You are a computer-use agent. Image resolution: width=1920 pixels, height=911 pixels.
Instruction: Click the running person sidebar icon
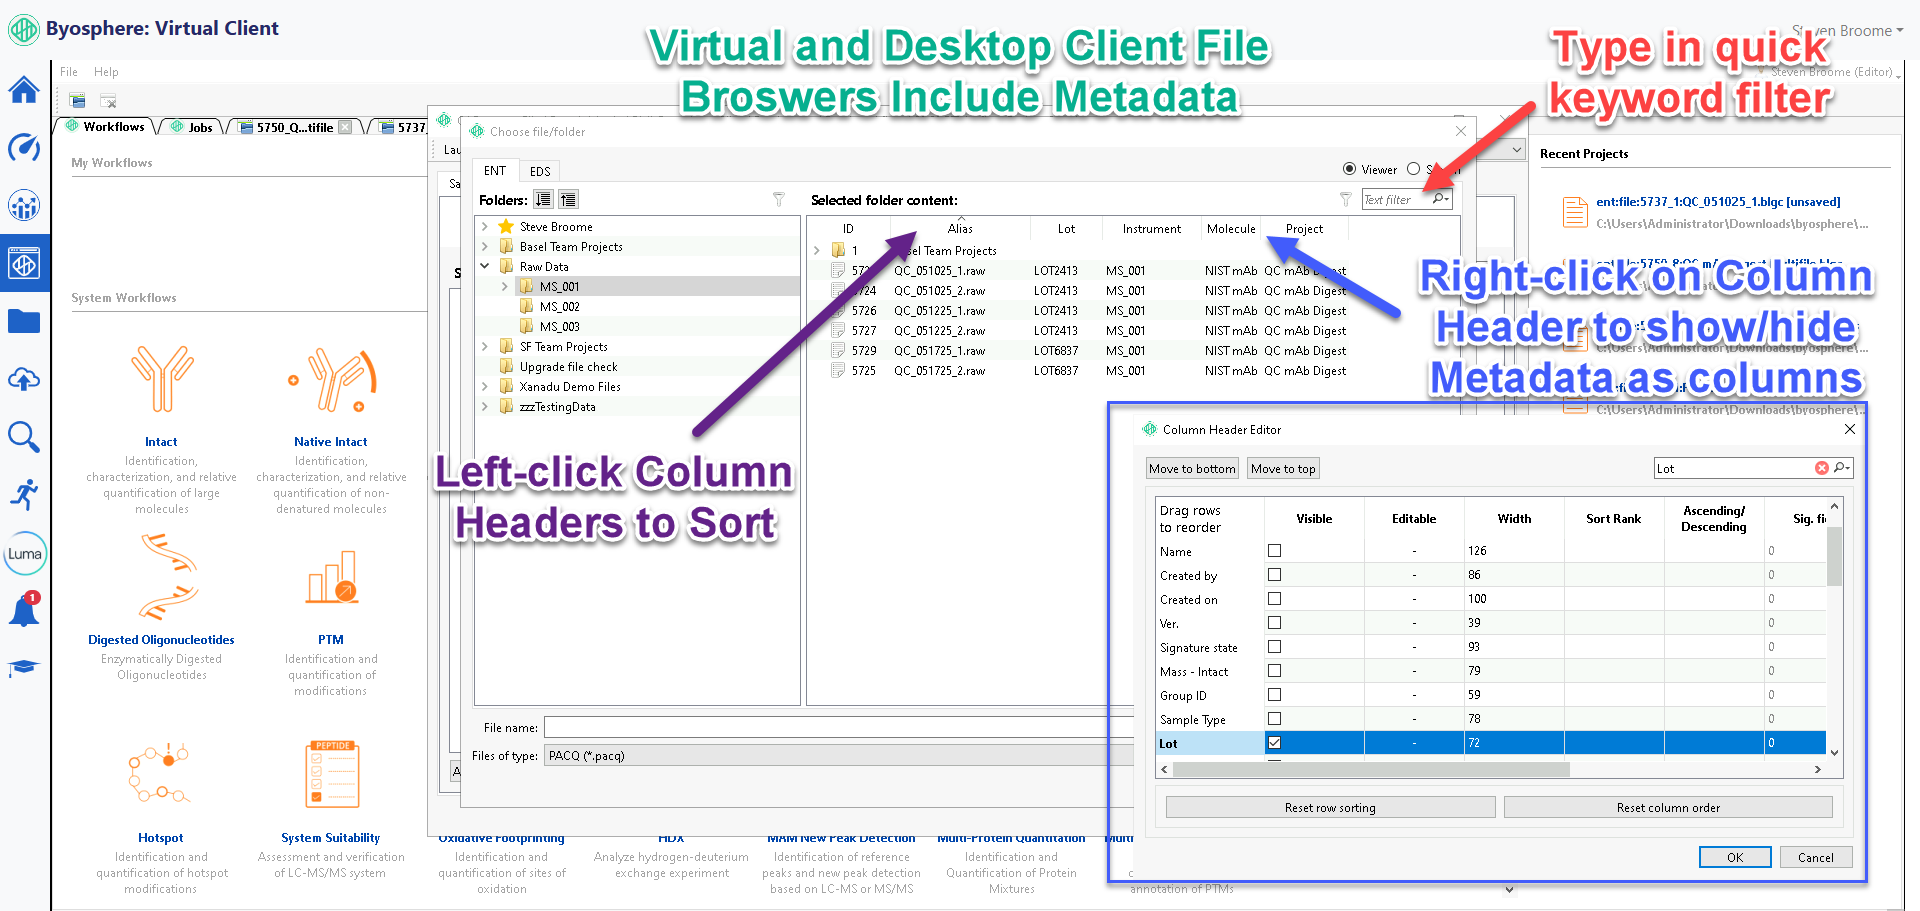click(24, 494)
